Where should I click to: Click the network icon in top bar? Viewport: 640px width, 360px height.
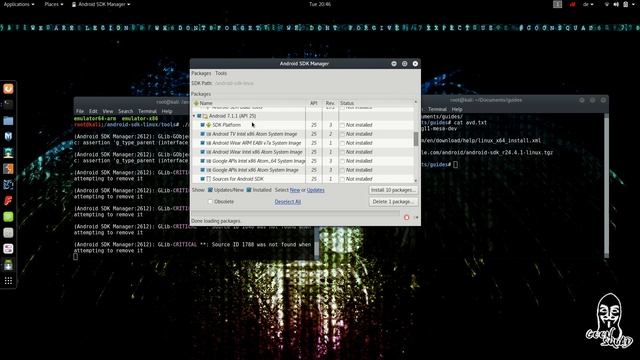click(x=607, y=4)
